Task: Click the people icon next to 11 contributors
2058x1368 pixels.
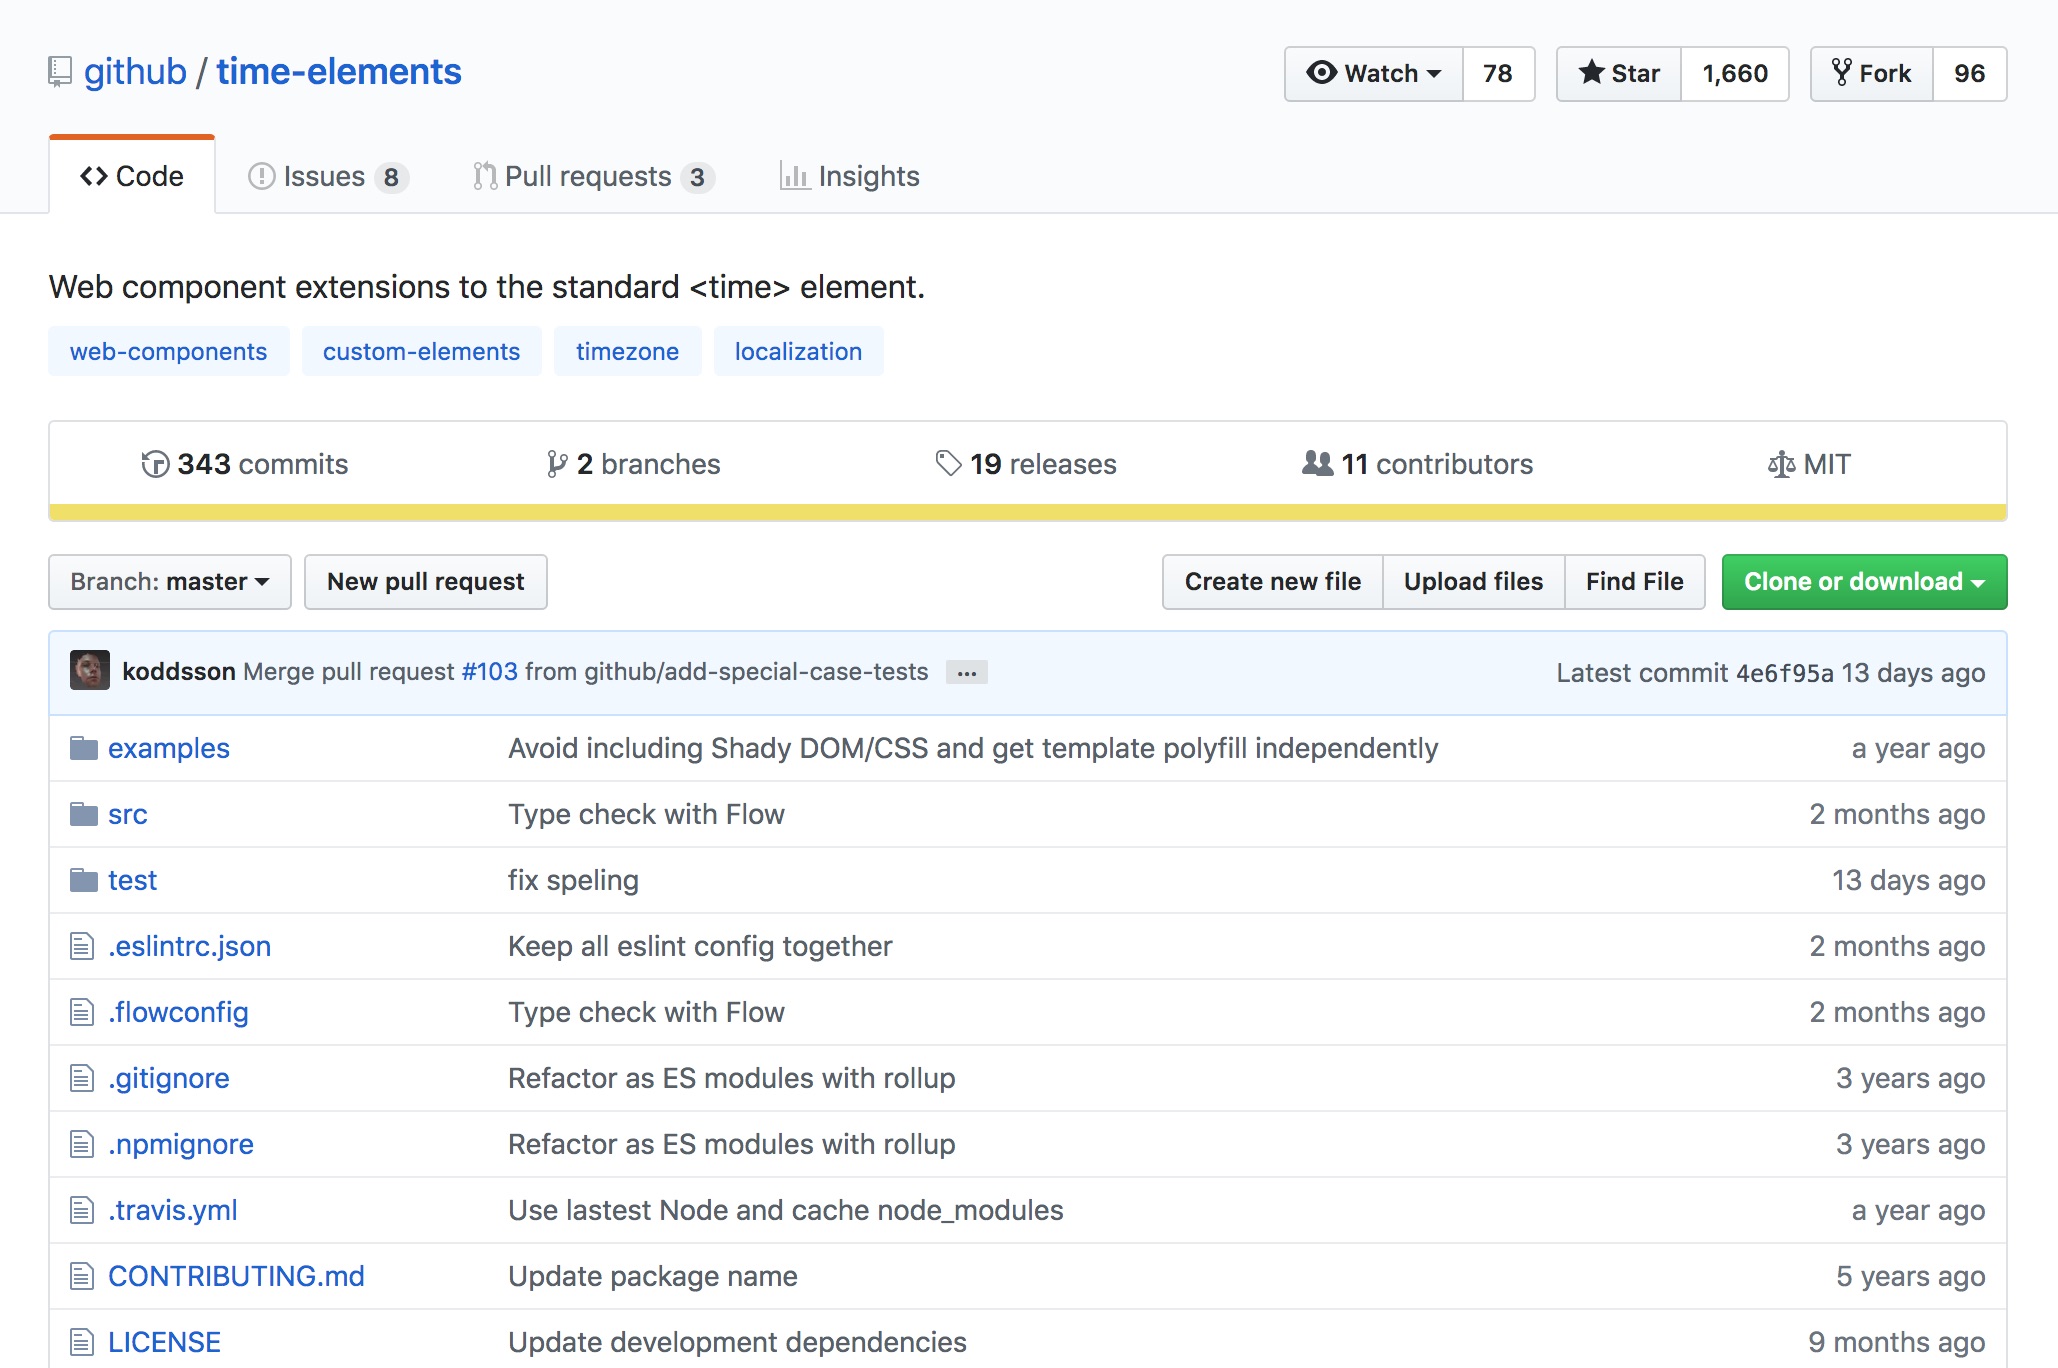Action: (x=1317, y=463)
